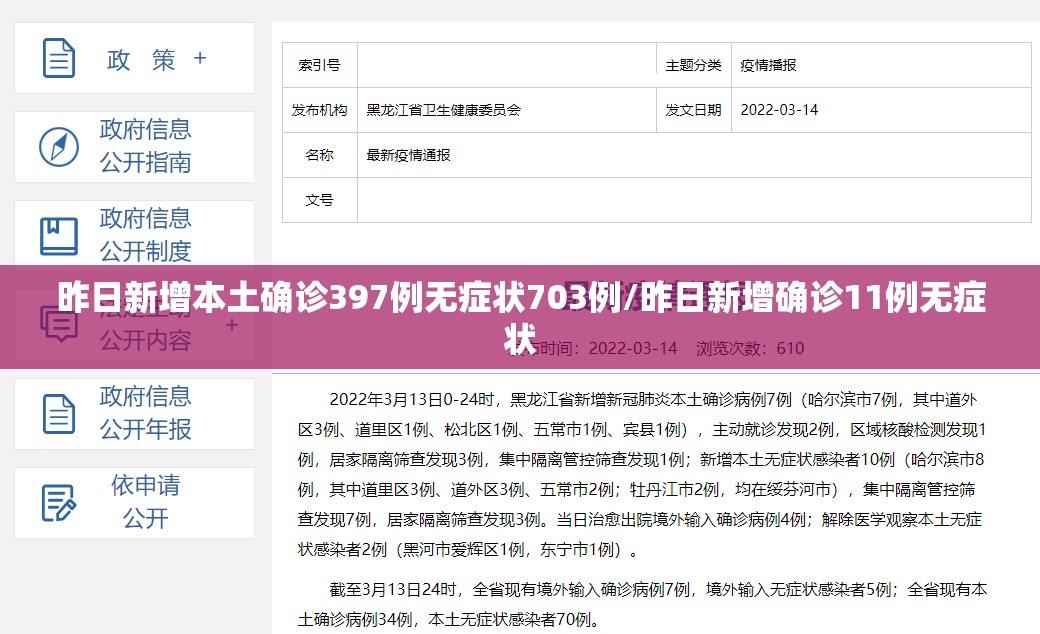The image size is (1040, 634).
Task: Select the 浏览次数: 610 view count
Action: tap(750, 348)
